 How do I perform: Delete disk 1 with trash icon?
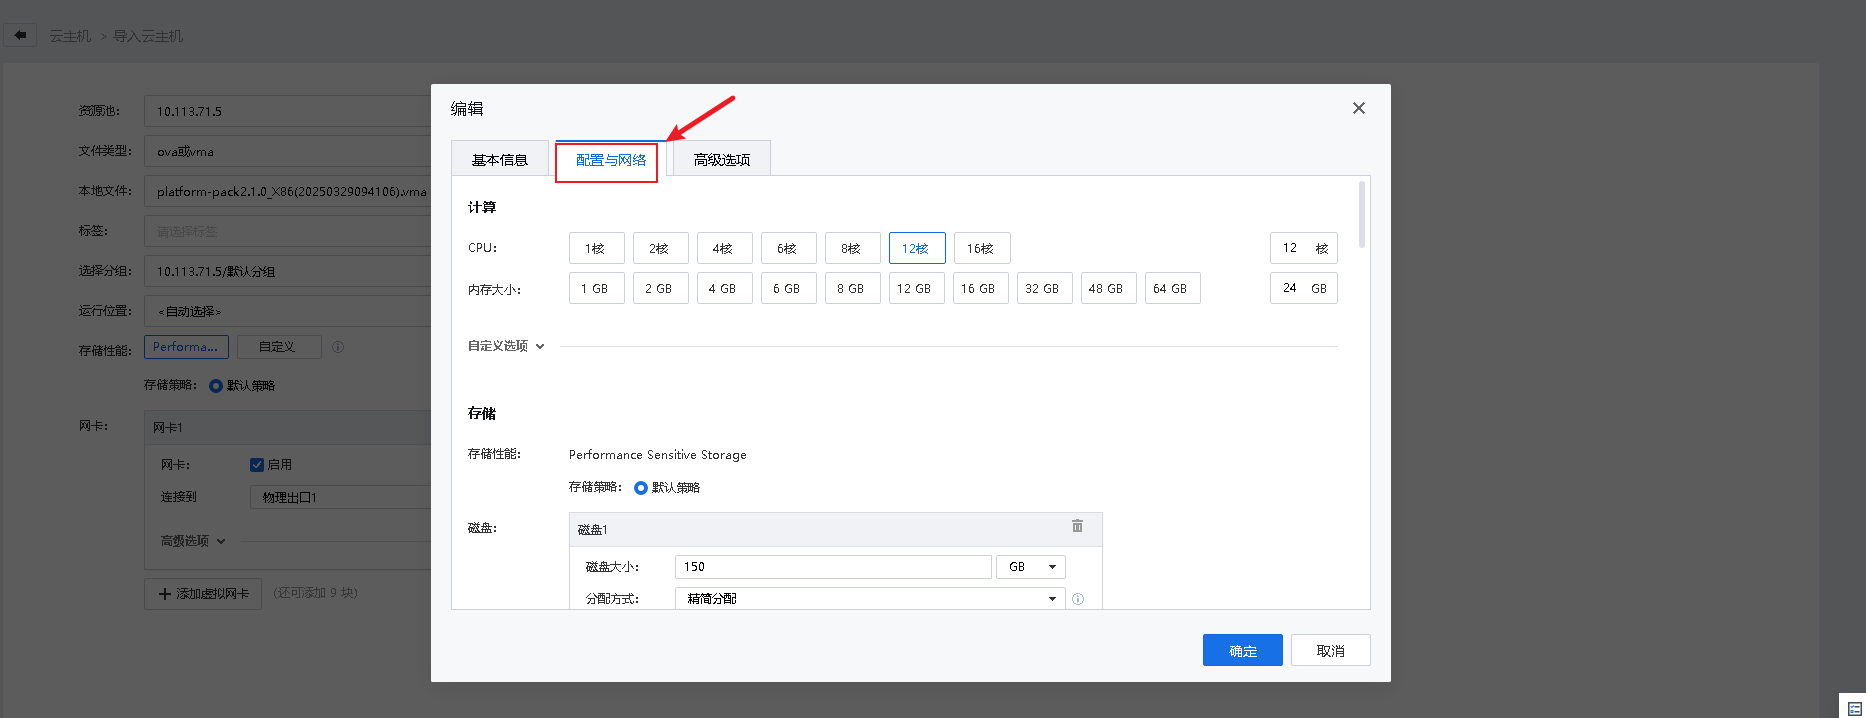coord(1077,526)
